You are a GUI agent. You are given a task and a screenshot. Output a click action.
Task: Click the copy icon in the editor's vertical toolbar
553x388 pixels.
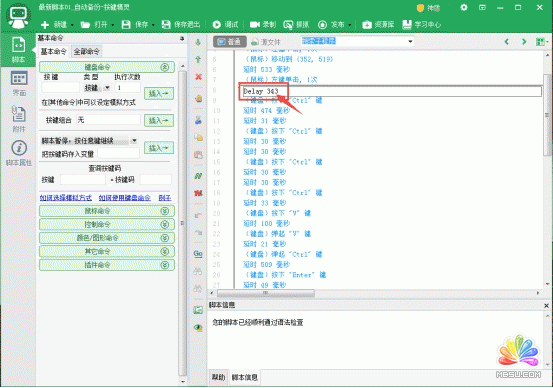tap(199, 137)
